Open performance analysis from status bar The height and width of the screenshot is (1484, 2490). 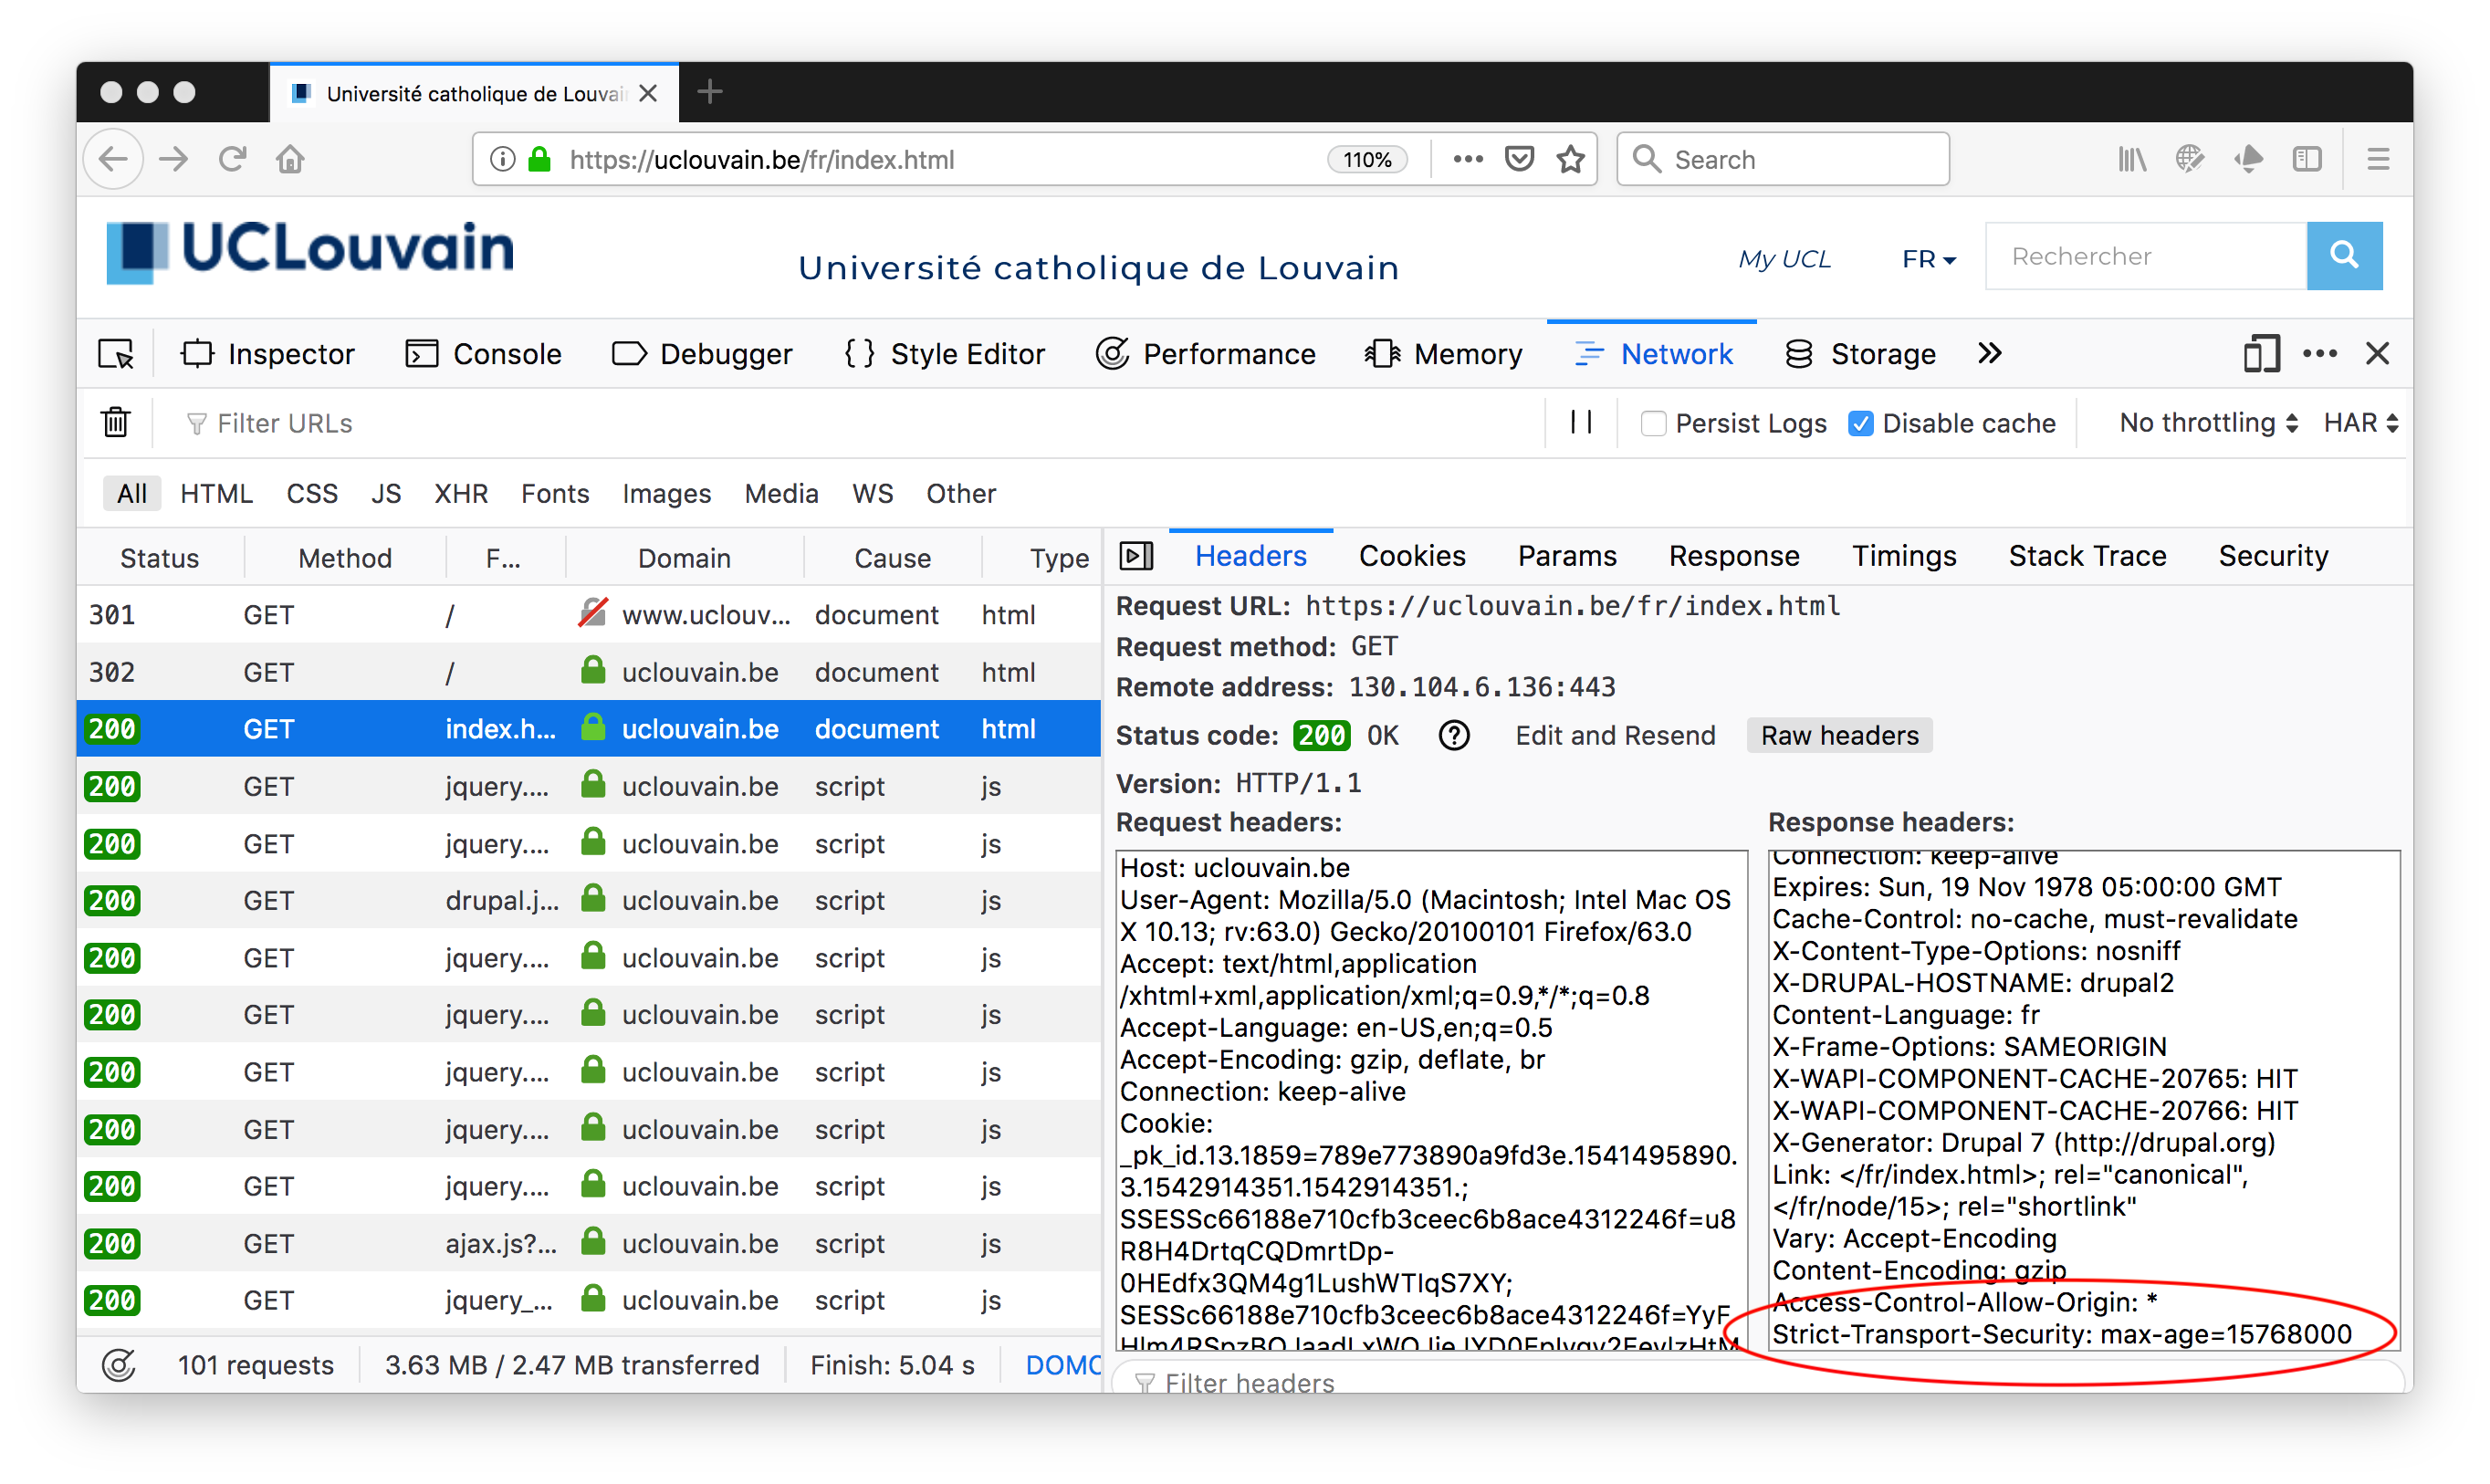tap(119, 1365)
